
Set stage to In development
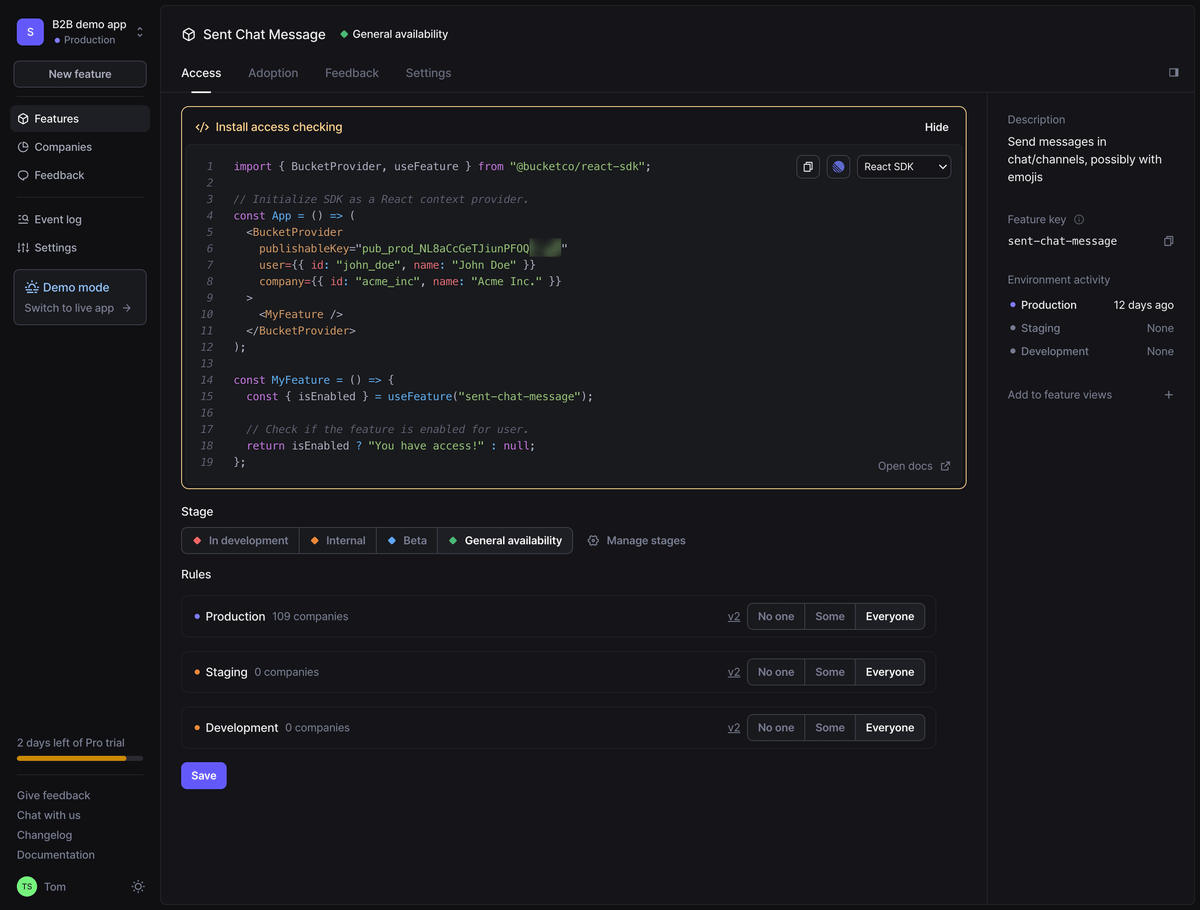(x=241, y=541)
